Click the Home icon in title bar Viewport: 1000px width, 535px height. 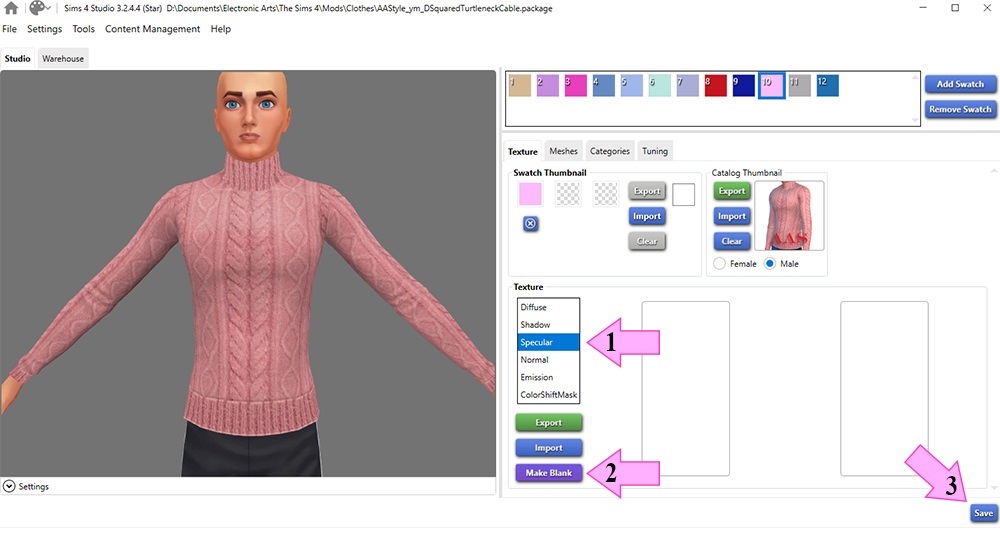(11, 9)
